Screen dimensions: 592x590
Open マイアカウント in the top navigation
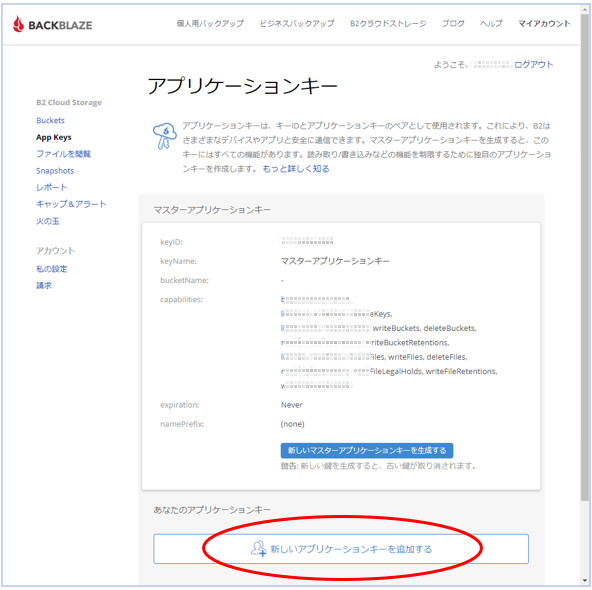click(x=544, y=23)
